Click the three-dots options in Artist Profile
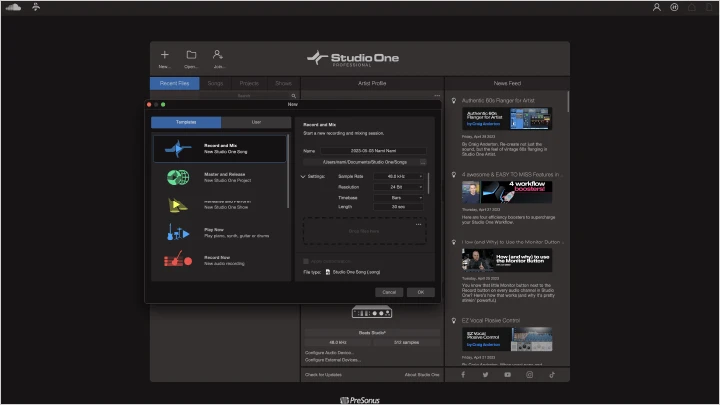The image size is (720, 405). [x=437, y=96]
